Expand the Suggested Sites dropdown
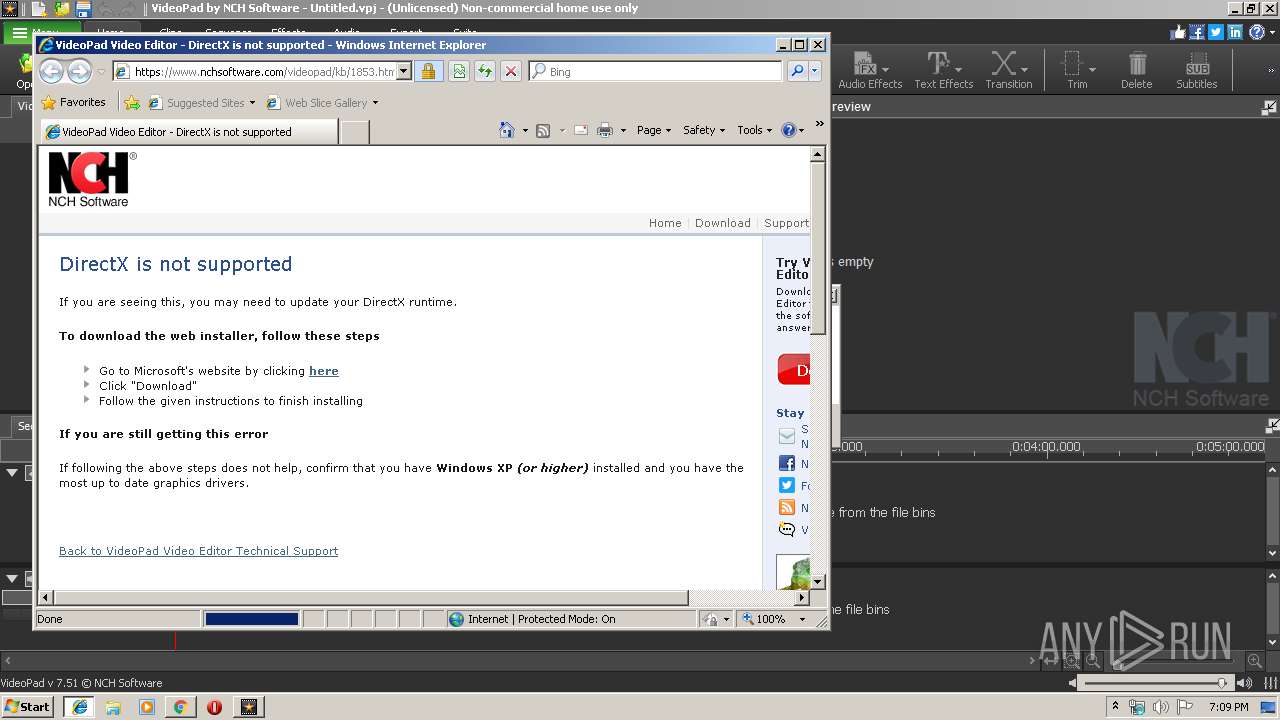This screenshot has width=1280, height=720. pos(252,102)
